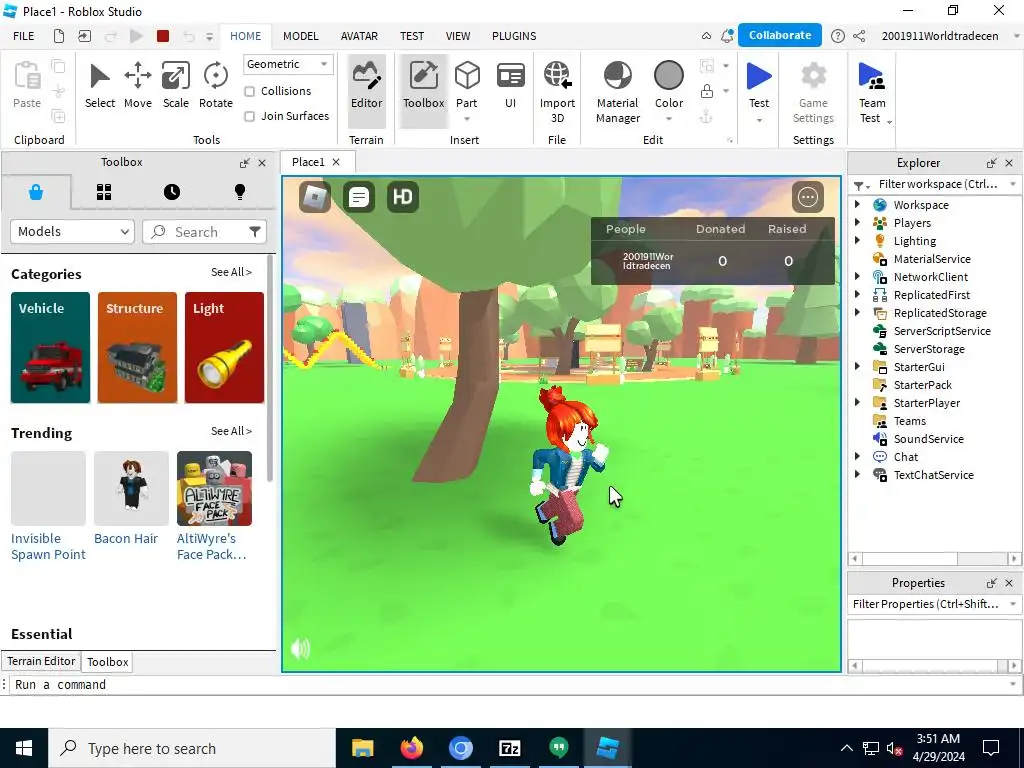Open the Geometric mode dropdown
The height and width of the screenshot is (768, 1024).
(x=288, y=64)
